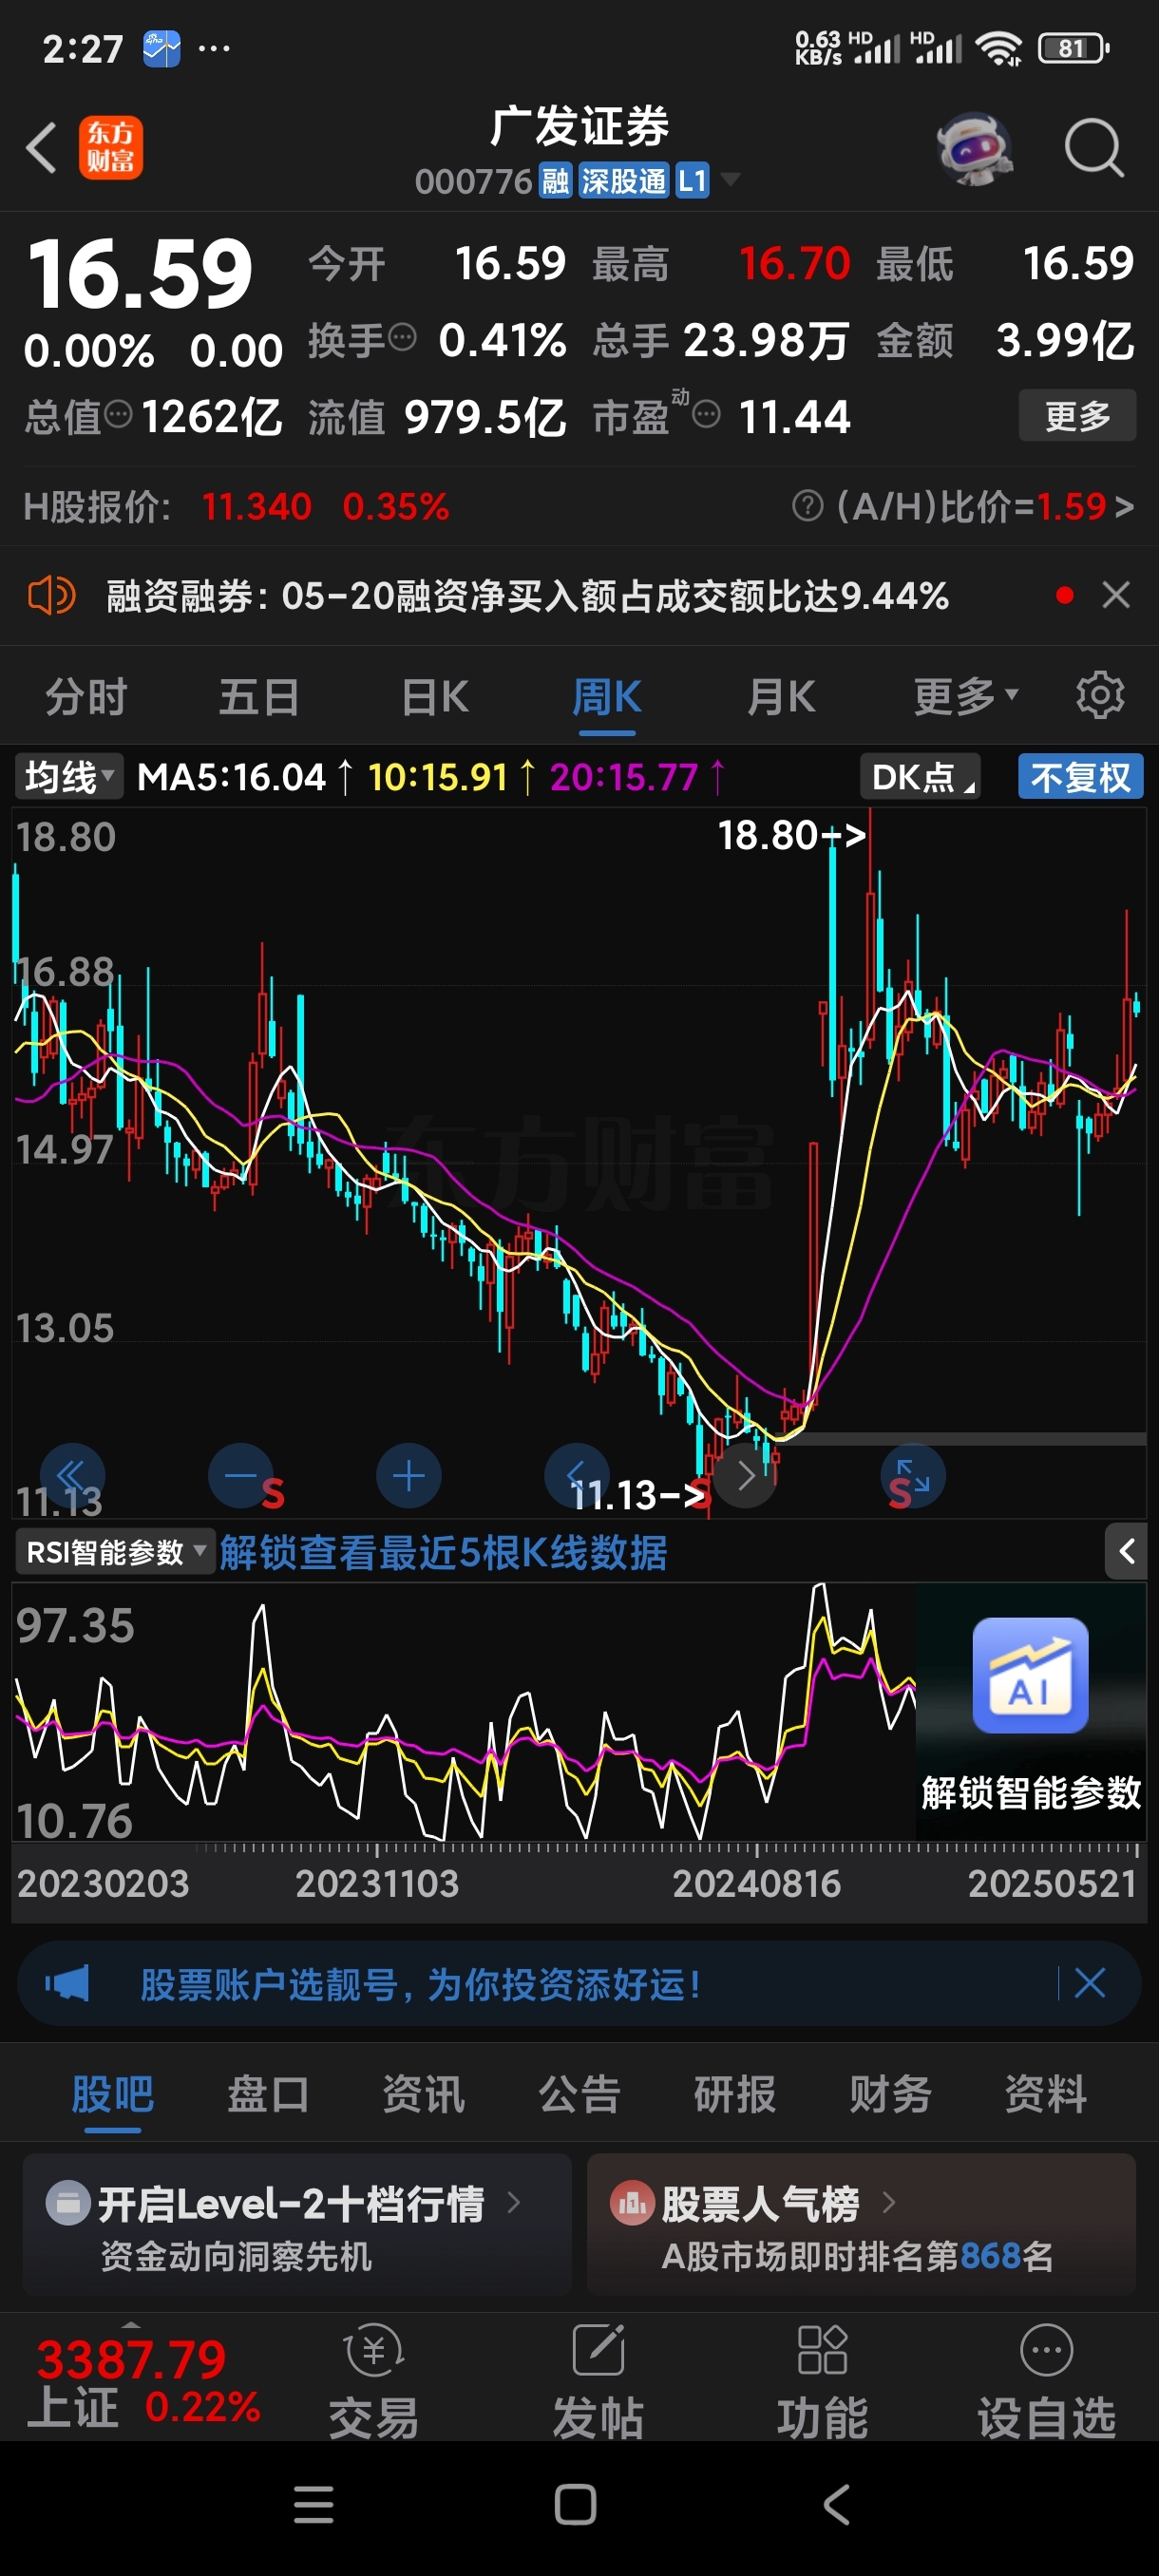The height and width of the screenshot is (2576, 1159).
Task: Select the 周K chart tab
Action: [607, 697]
